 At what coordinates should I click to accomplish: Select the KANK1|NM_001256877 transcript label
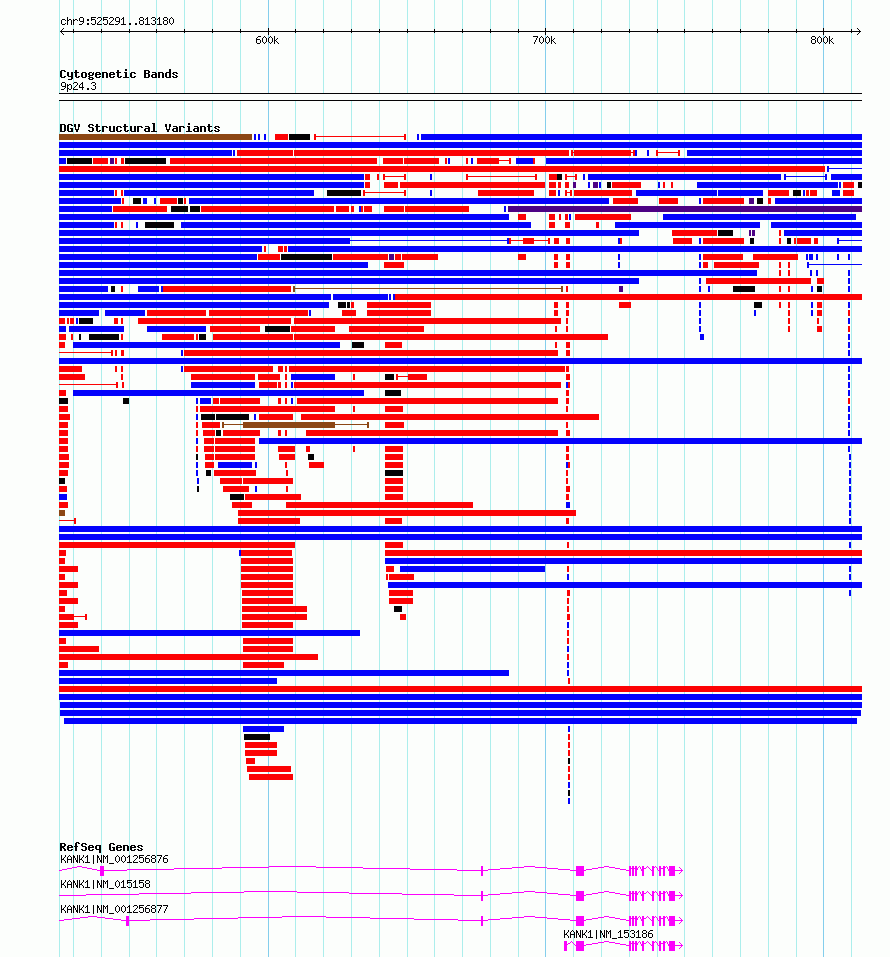click(114, 909)
